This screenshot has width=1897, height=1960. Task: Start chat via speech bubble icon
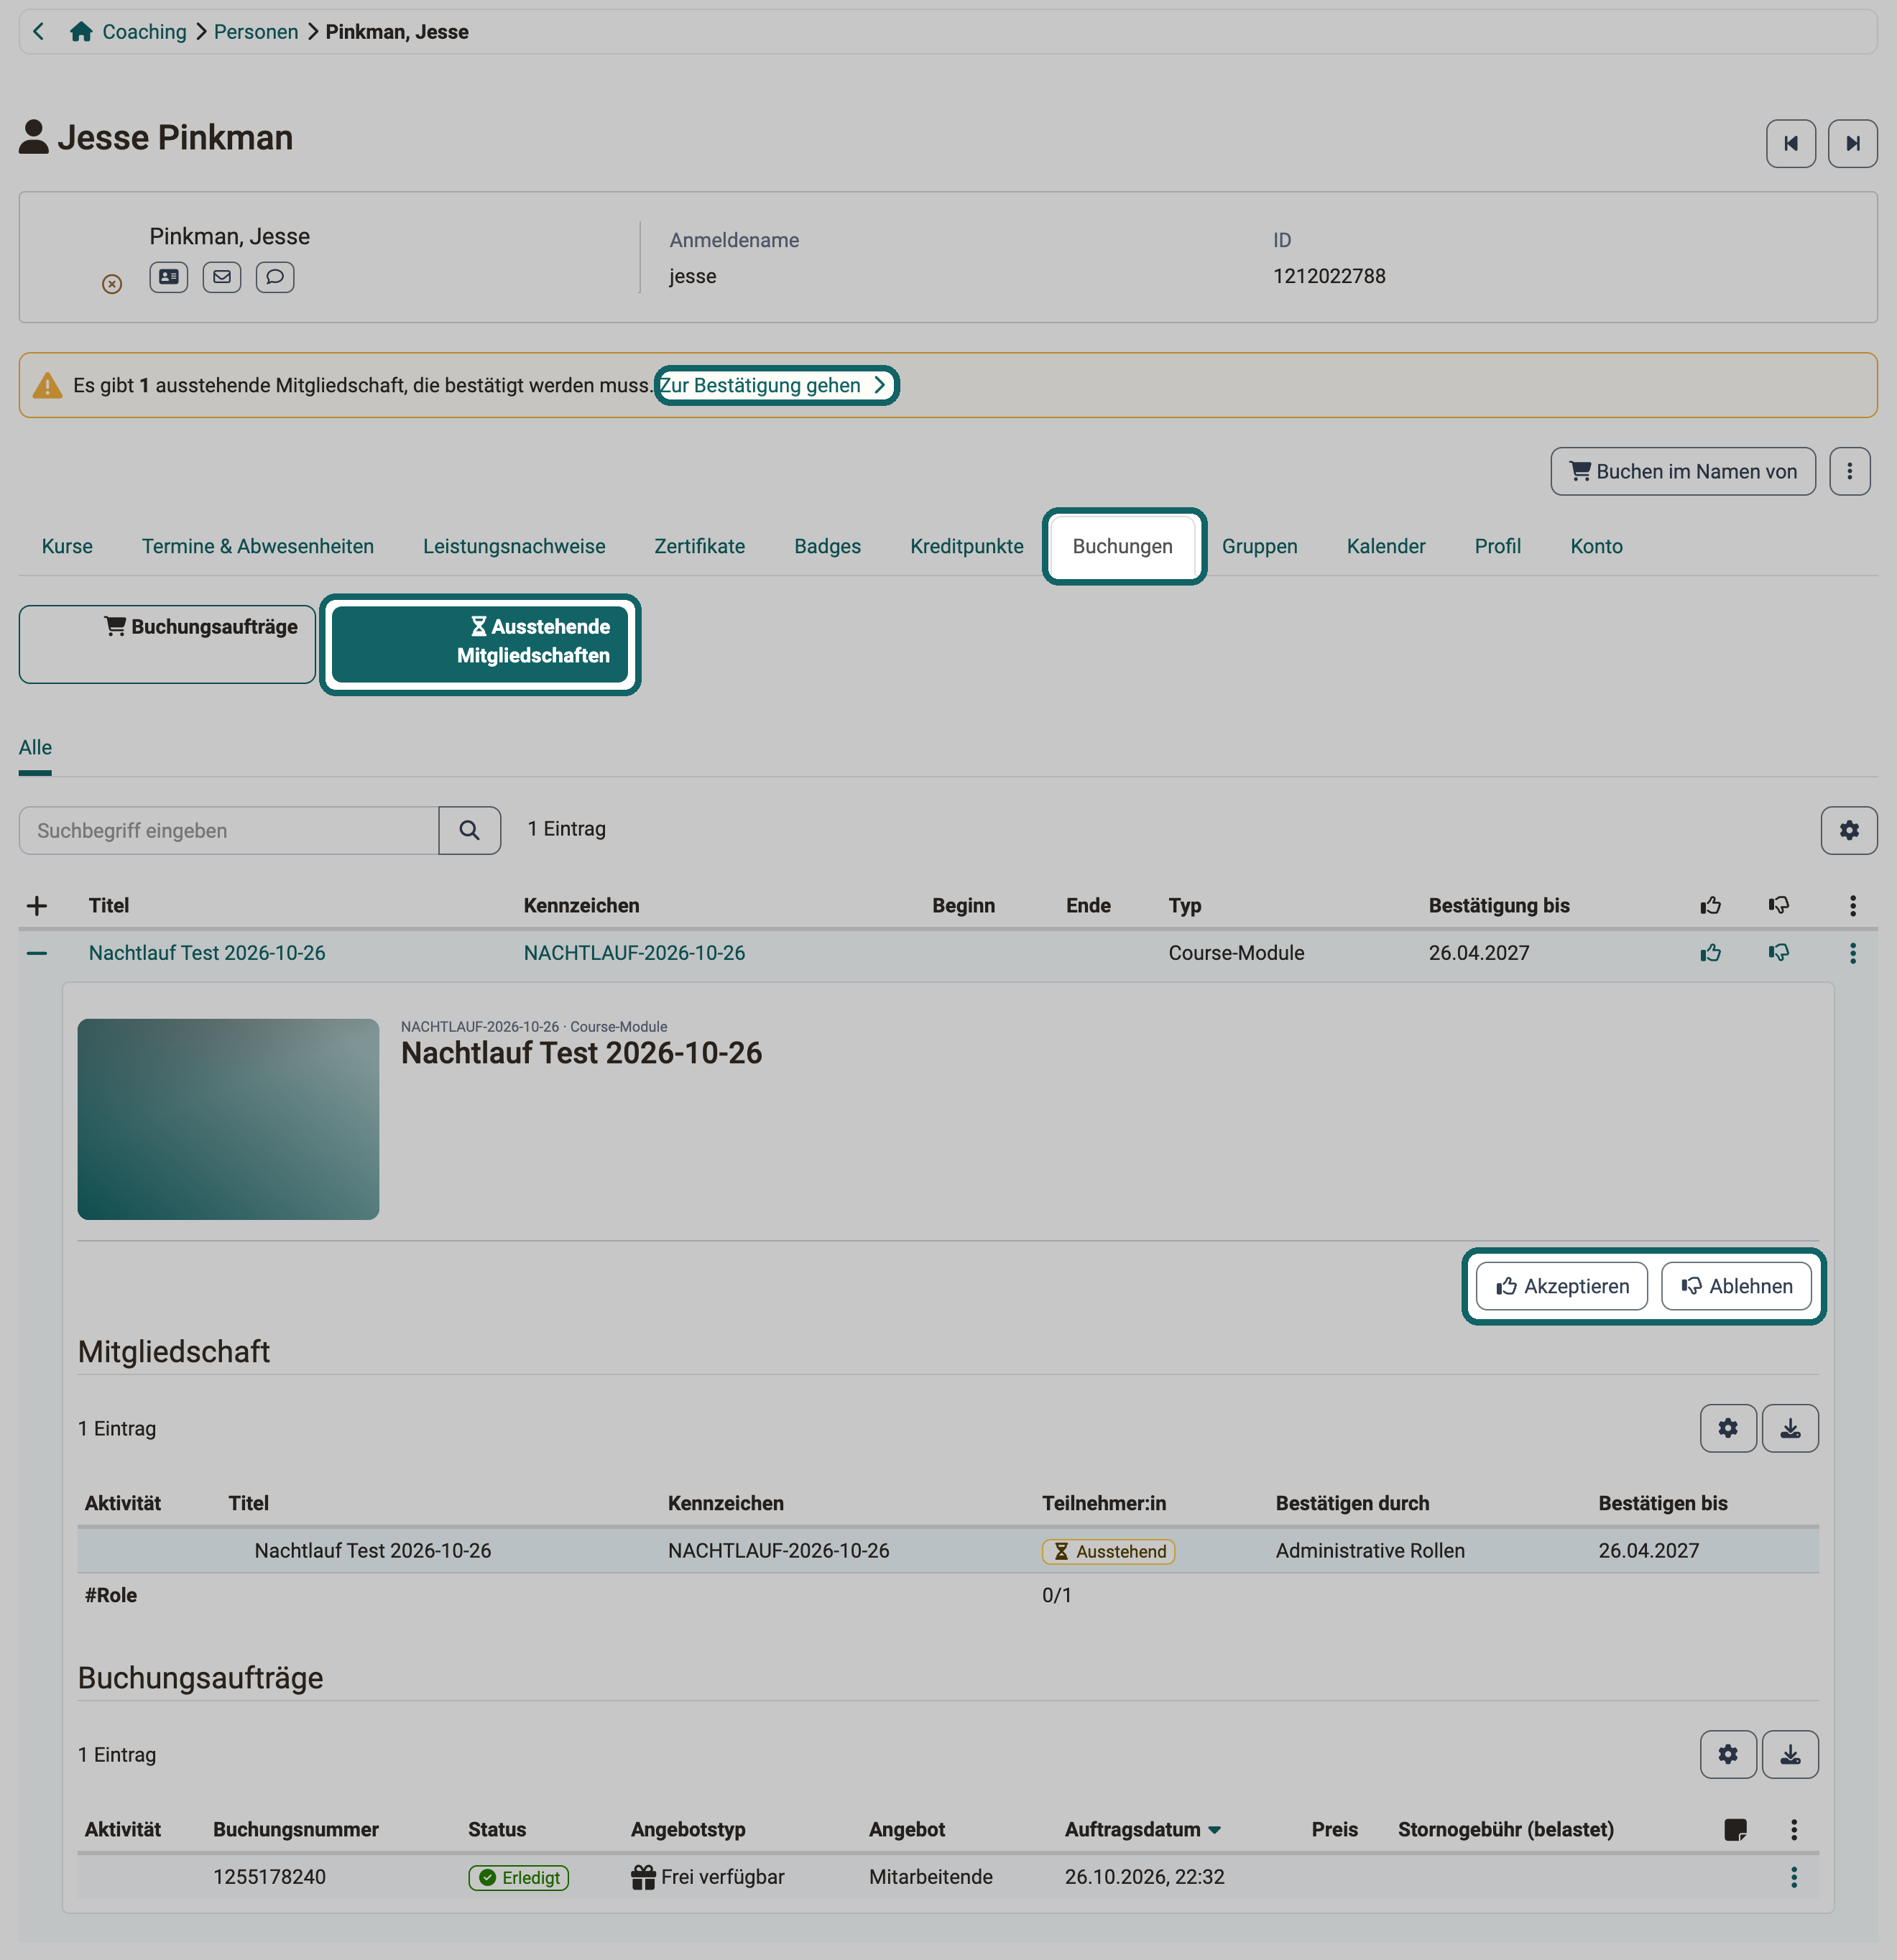(x=275, y=277)
